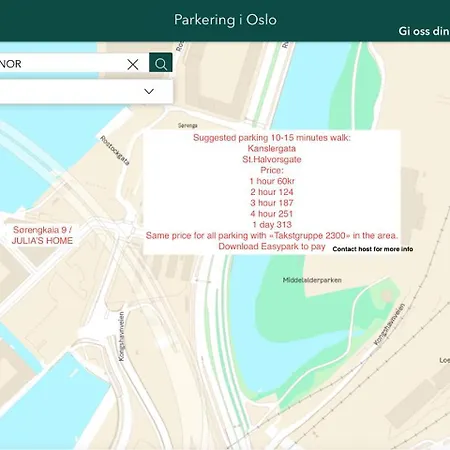450x450 pixels.
Task: Open the 'Gi oss din' feedback link
Action: point(424,31)
